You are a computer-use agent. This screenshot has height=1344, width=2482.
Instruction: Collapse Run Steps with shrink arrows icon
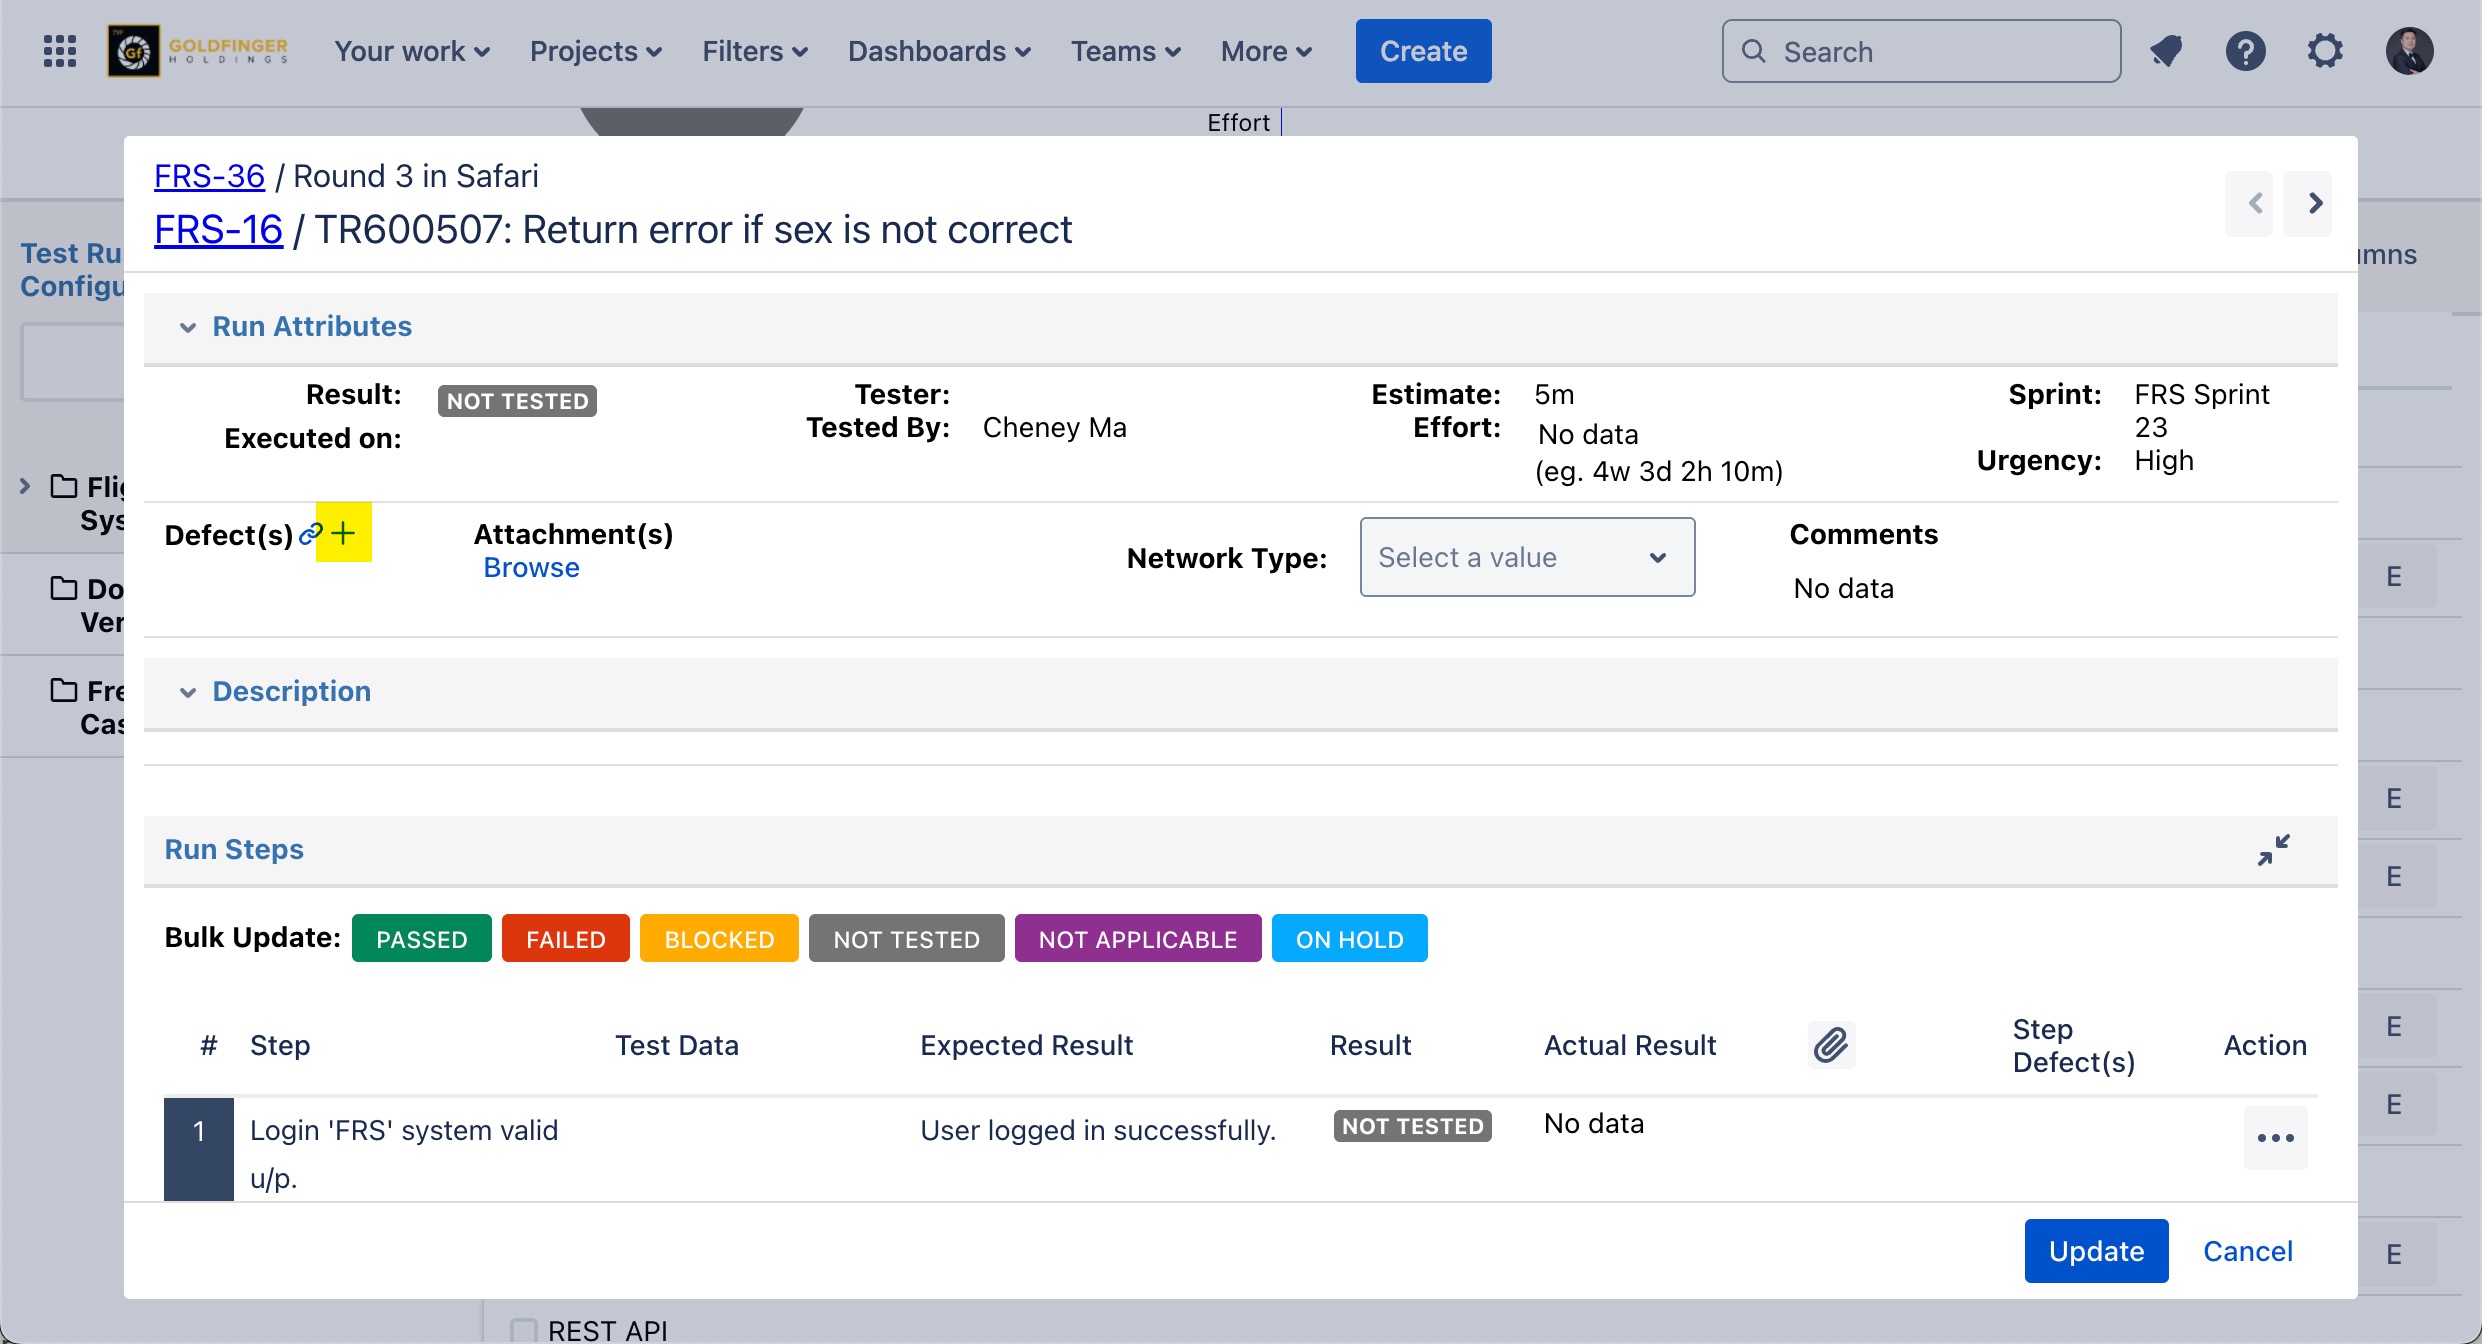(x=2273, y=850)
